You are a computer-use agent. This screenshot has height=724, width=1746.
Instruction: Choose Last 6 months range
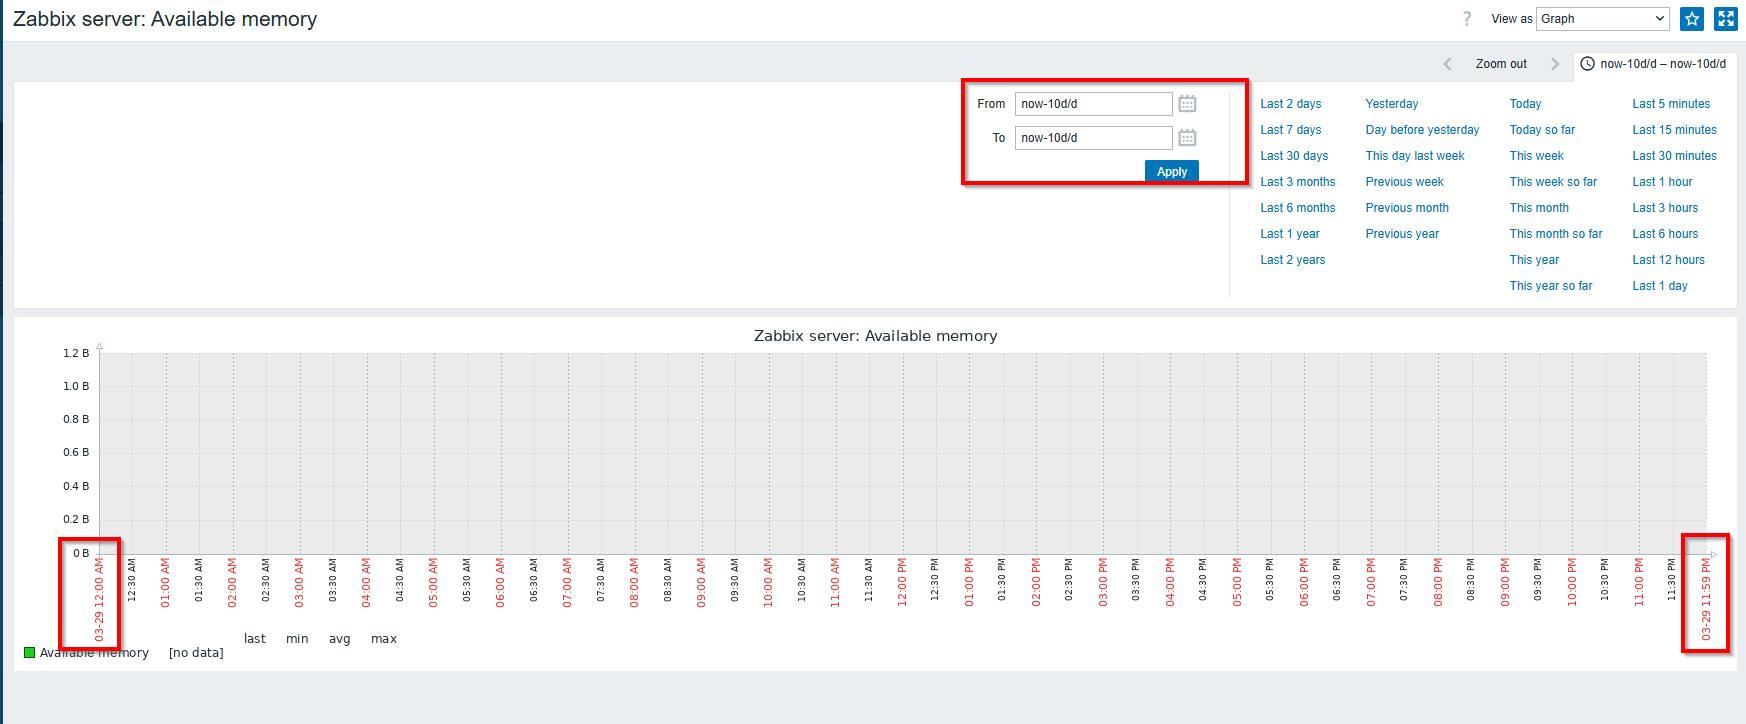1298,208
